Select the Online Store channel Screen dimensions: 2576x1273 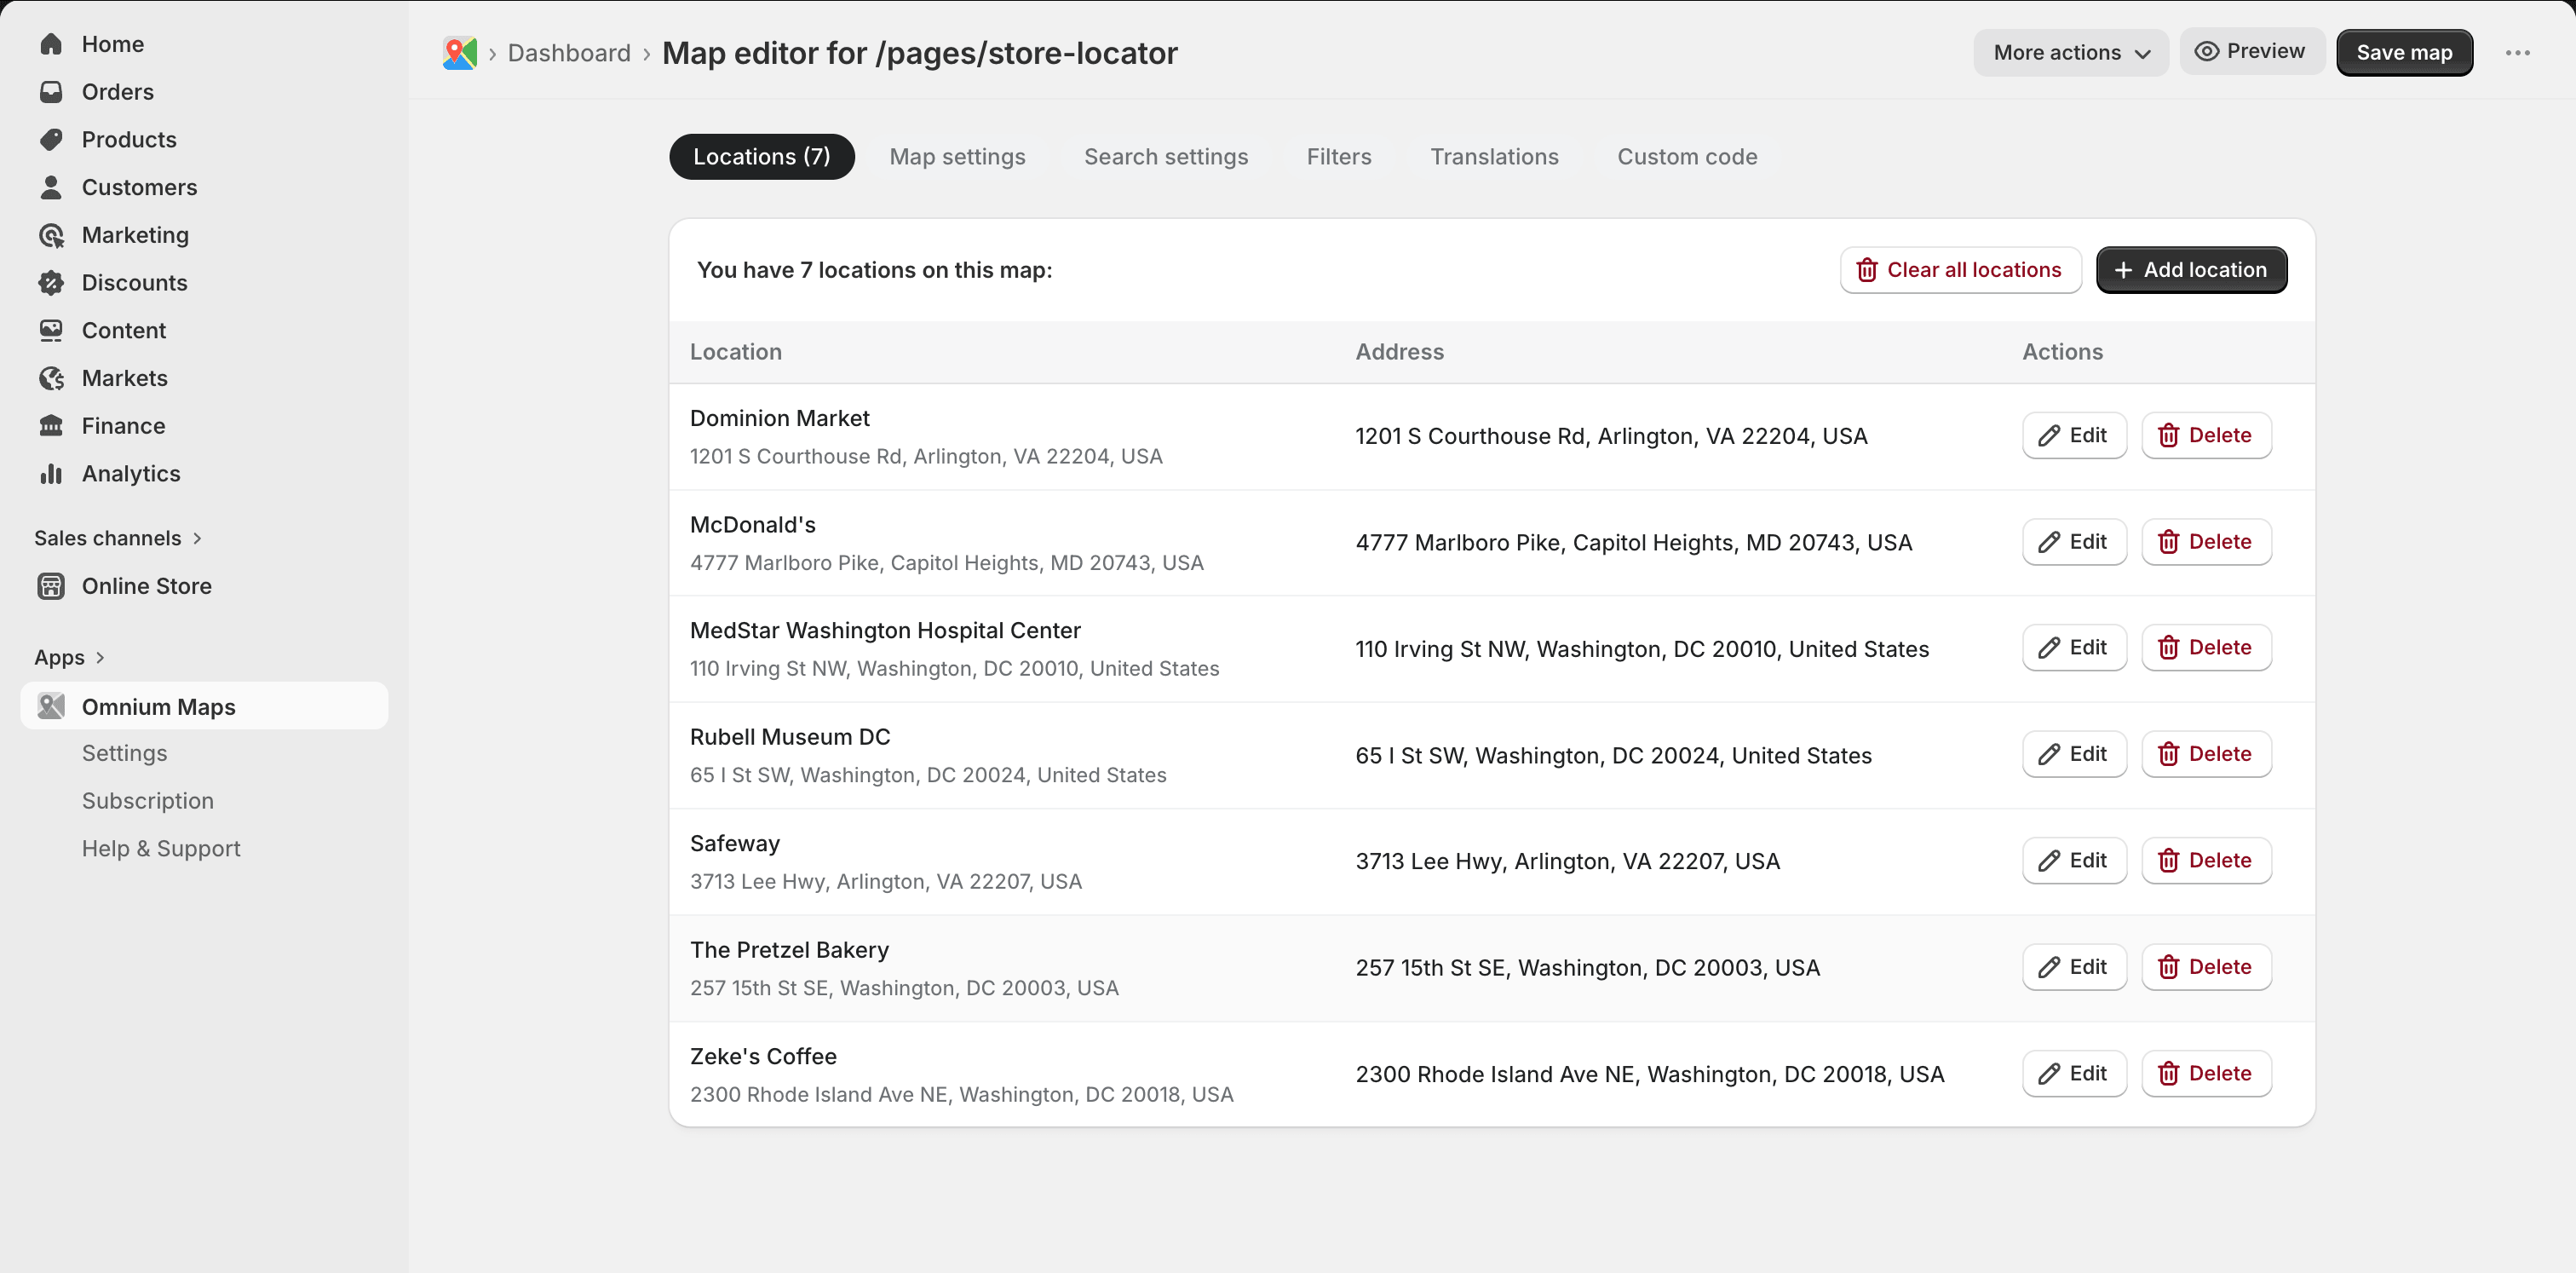pos(146,586)
